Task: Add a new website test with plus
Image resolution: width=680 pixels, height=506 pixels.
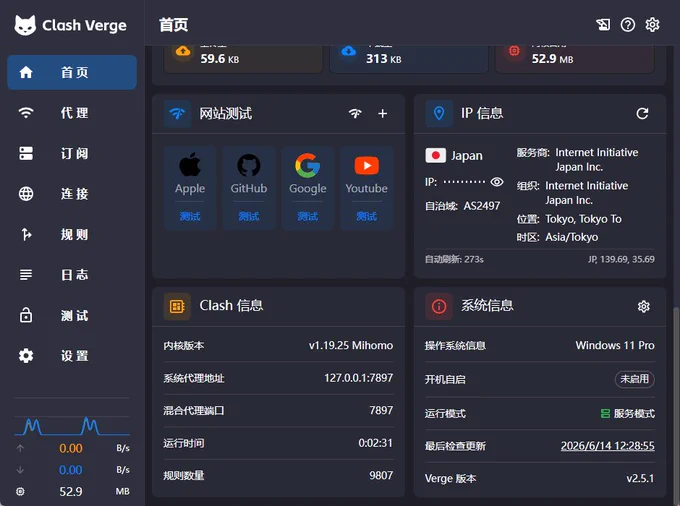Action: pyautogui.click(x=382, y=114)
